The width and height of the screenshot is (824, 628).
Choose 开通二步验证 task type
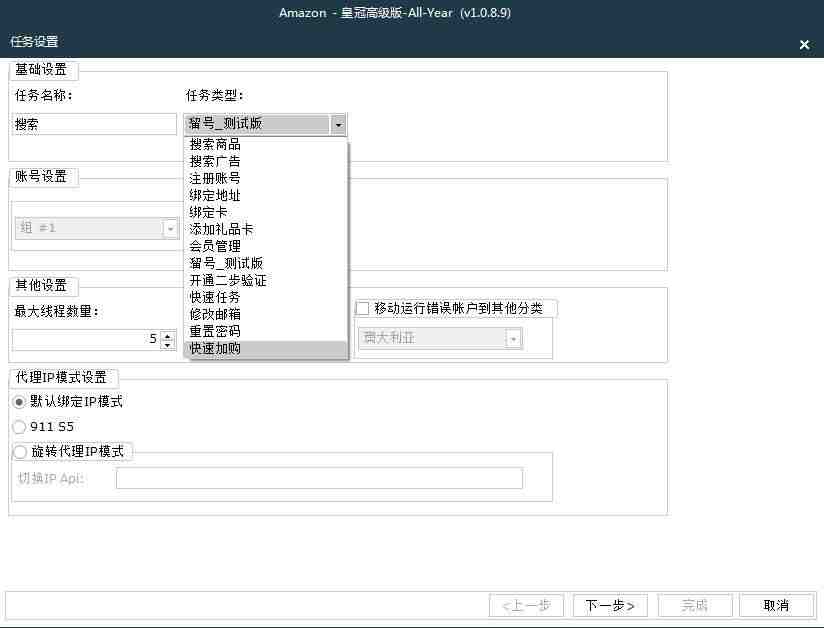point(265,280)
